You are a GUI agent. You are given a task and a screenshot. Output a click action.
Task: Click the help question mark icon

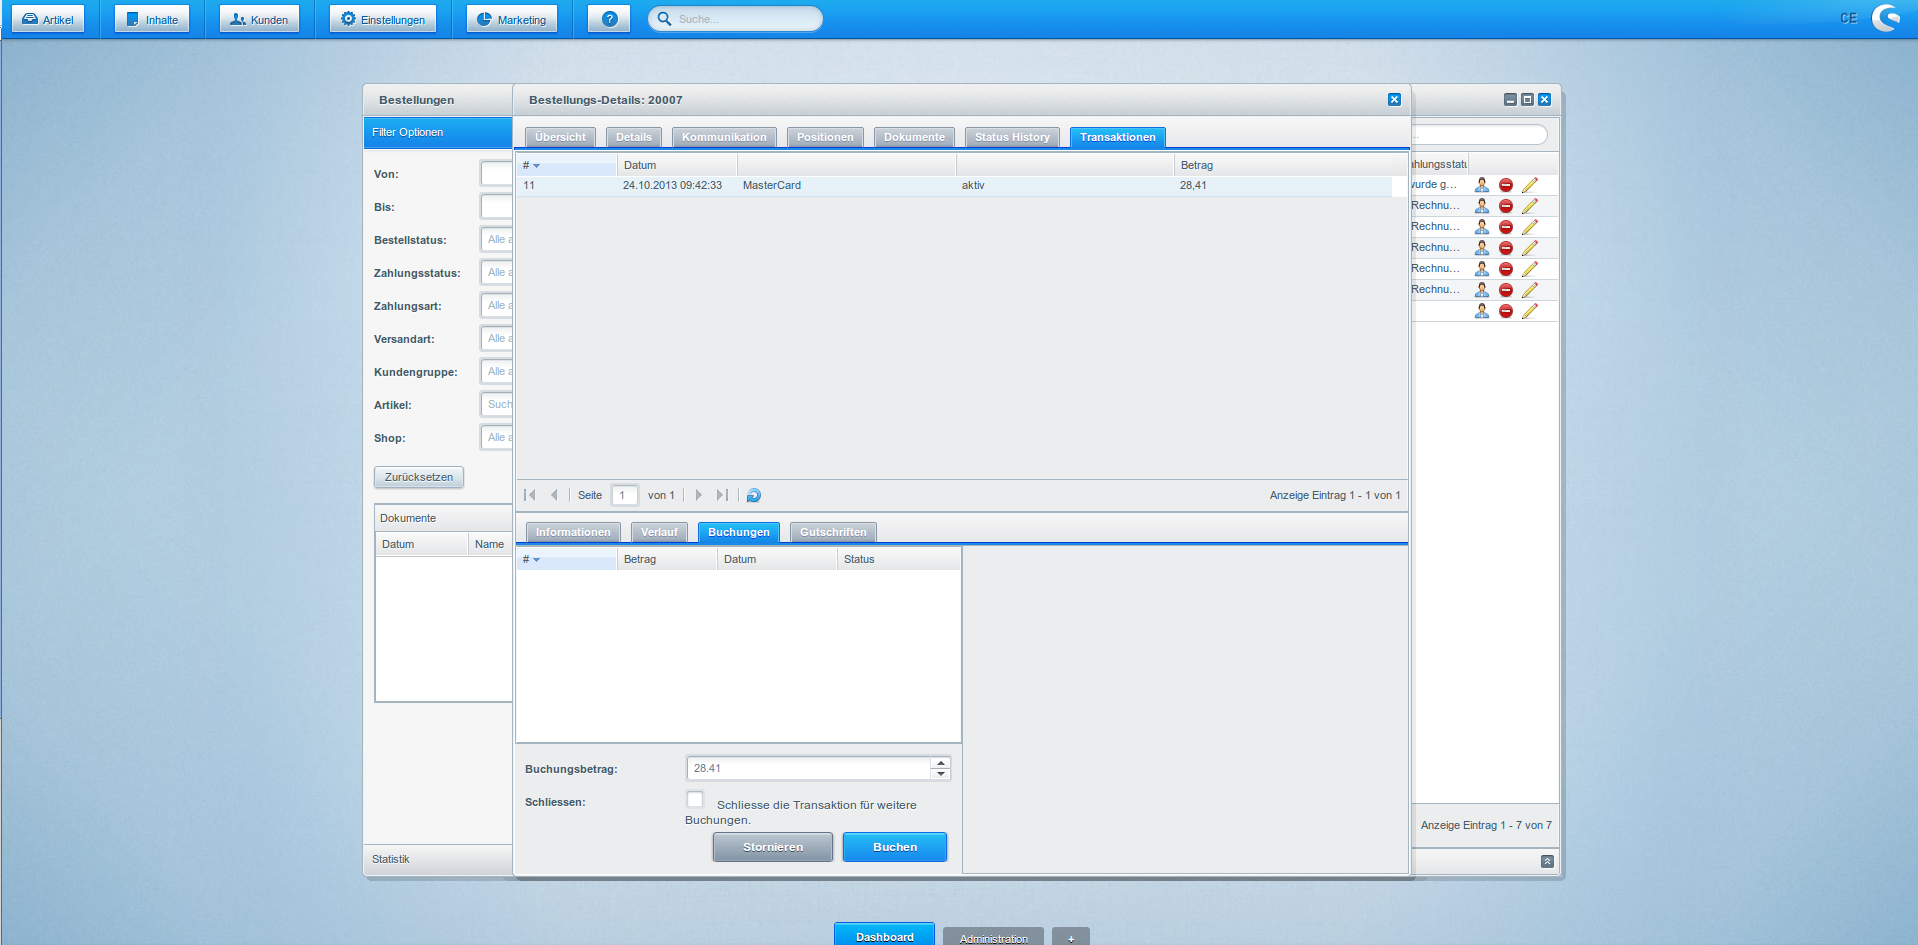[609, 19]
